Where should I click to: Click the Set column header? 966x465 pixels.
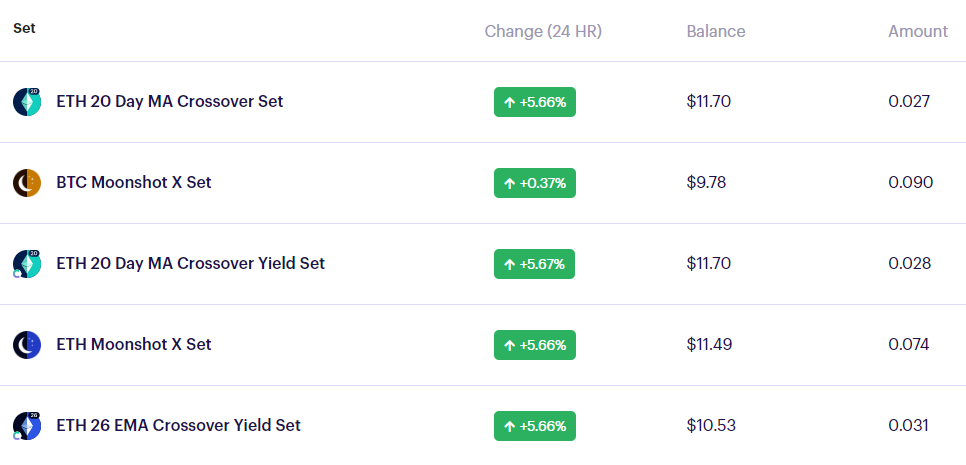[24, 28]
